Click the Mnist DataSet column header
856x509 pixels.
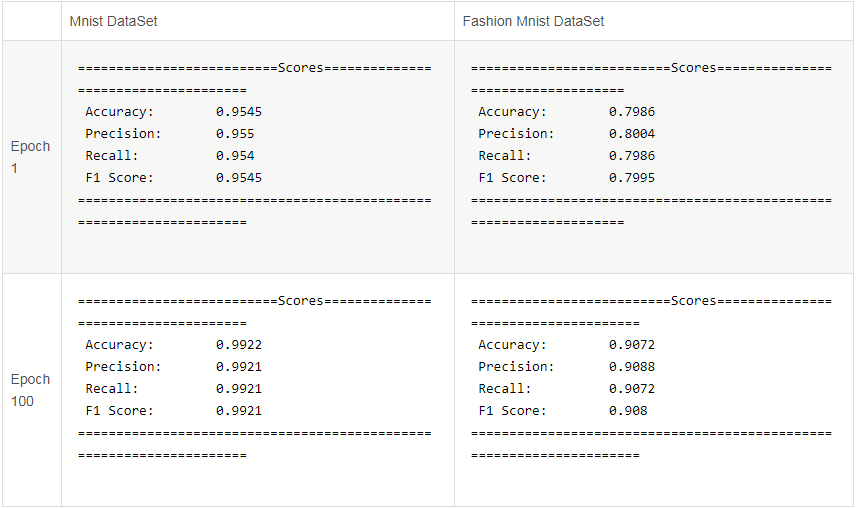click(113, 21)
